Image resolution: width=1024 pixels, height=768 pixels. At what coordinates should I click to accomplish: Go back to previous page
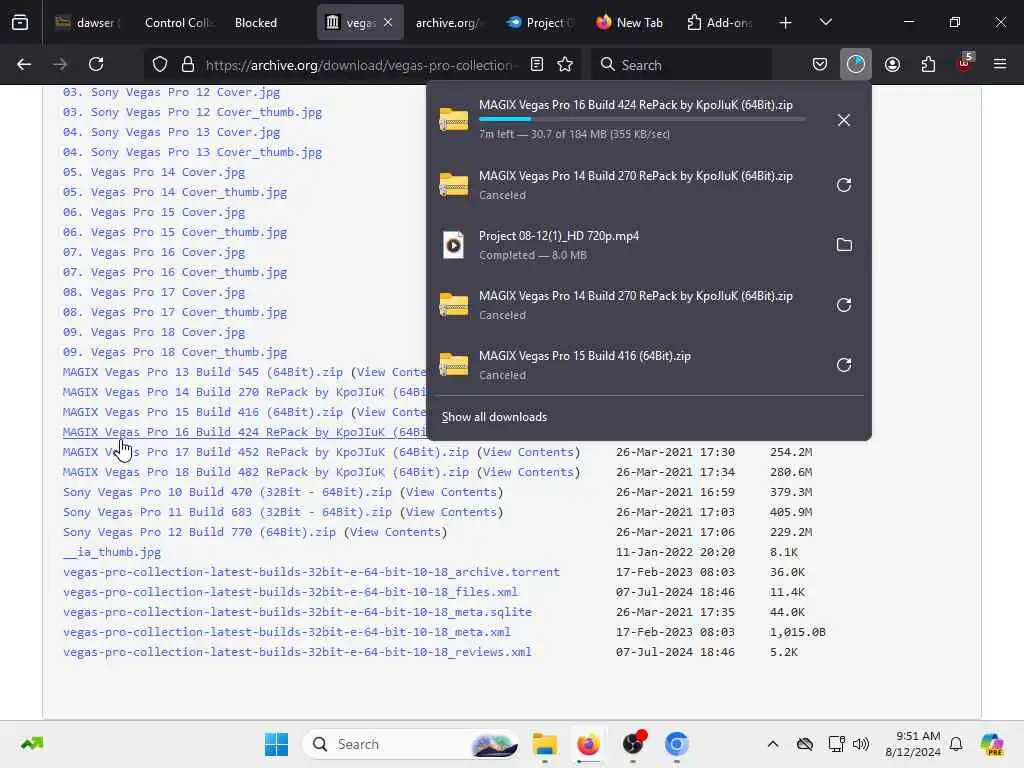tap(24, 64)
